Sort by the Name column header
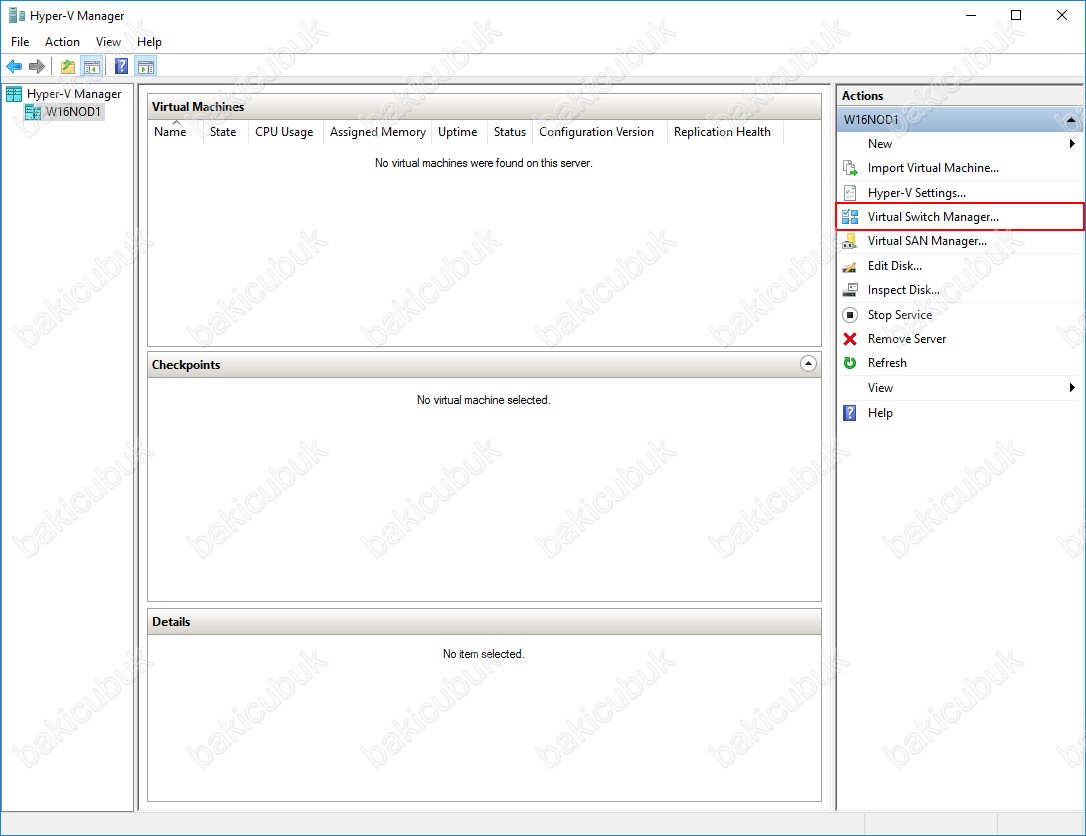This screenshot has height=836, width=1086. click(x=175, y=132)
